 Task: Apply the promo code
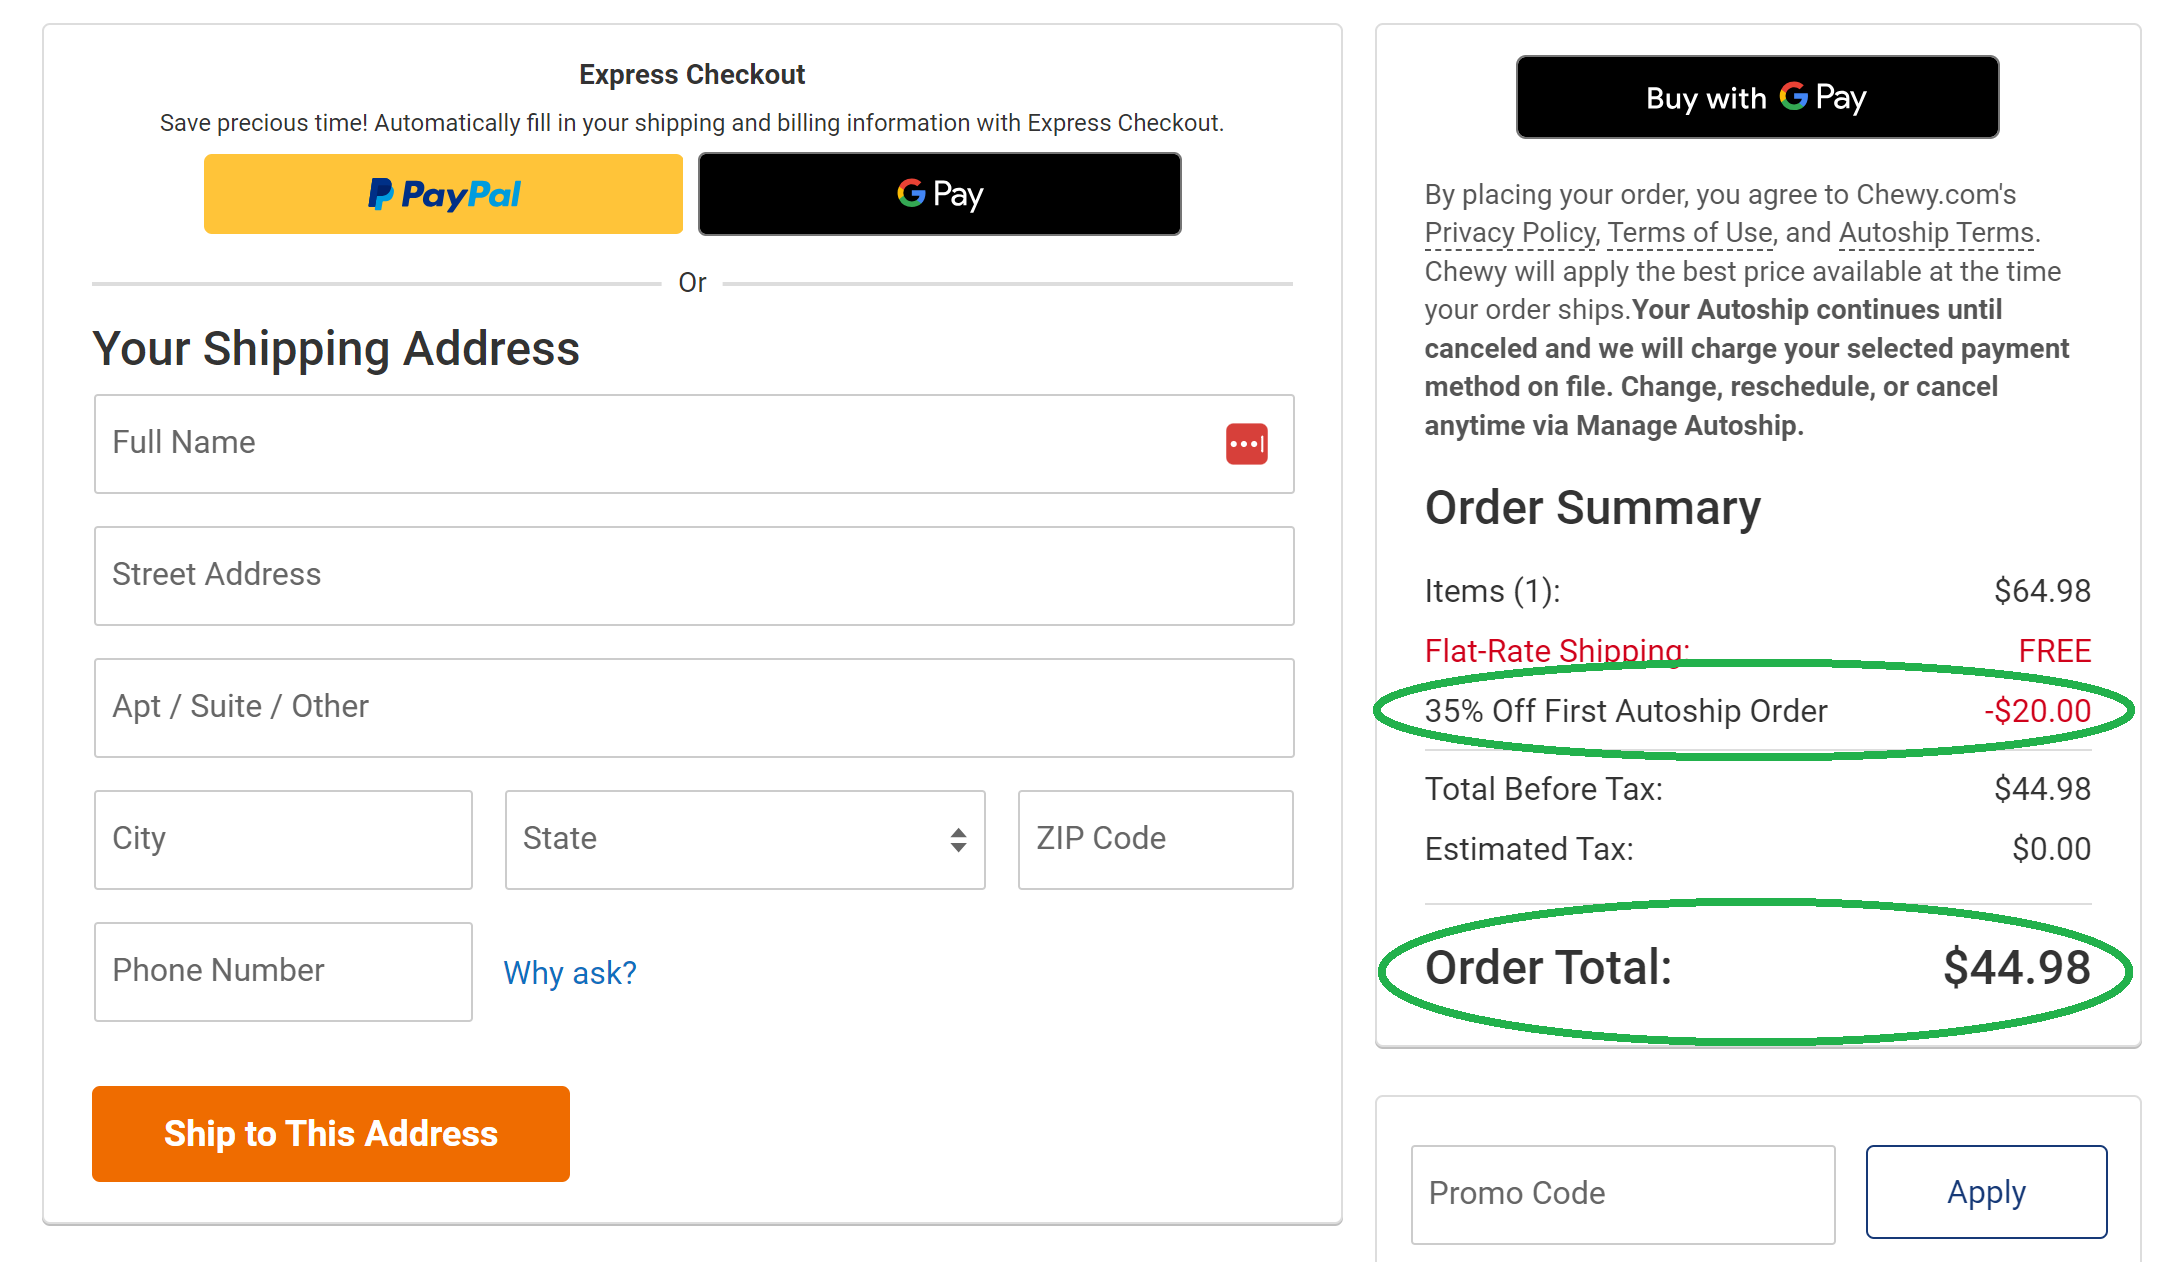pyautogui.click(x=1986, y=1192)
